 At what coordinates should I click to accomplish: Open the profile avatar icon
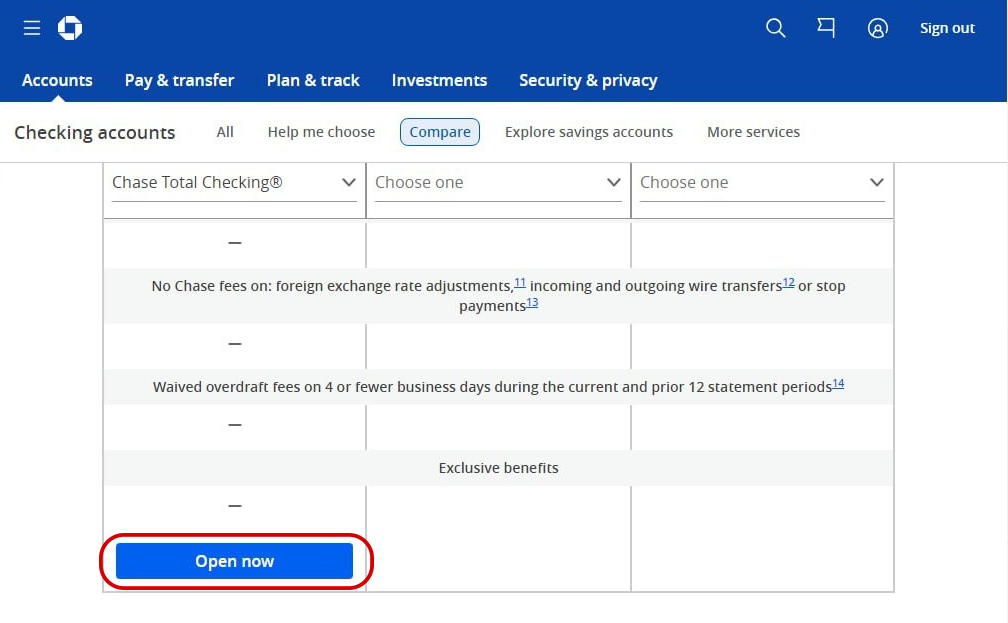(x=877, y=28)
